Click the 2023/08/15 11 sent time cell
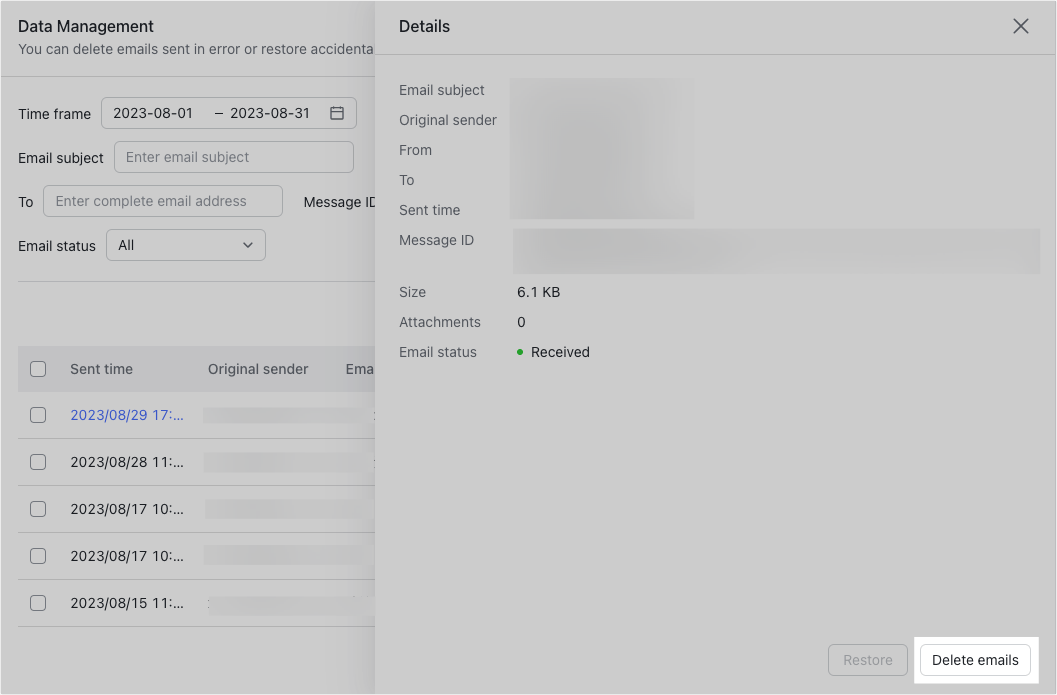The image size is (1057, 695). pyautogui.click(x=127, y=603)
